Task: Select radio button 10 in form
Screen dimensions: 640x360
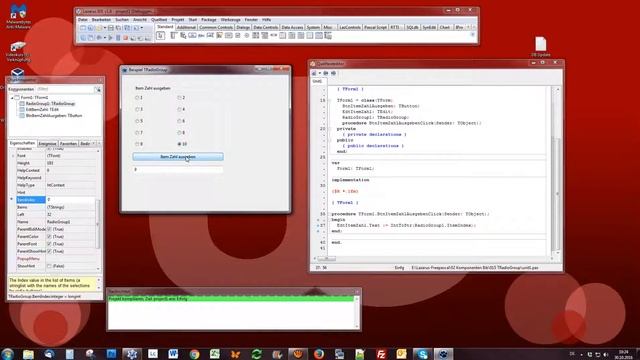Action: [179, 144]
